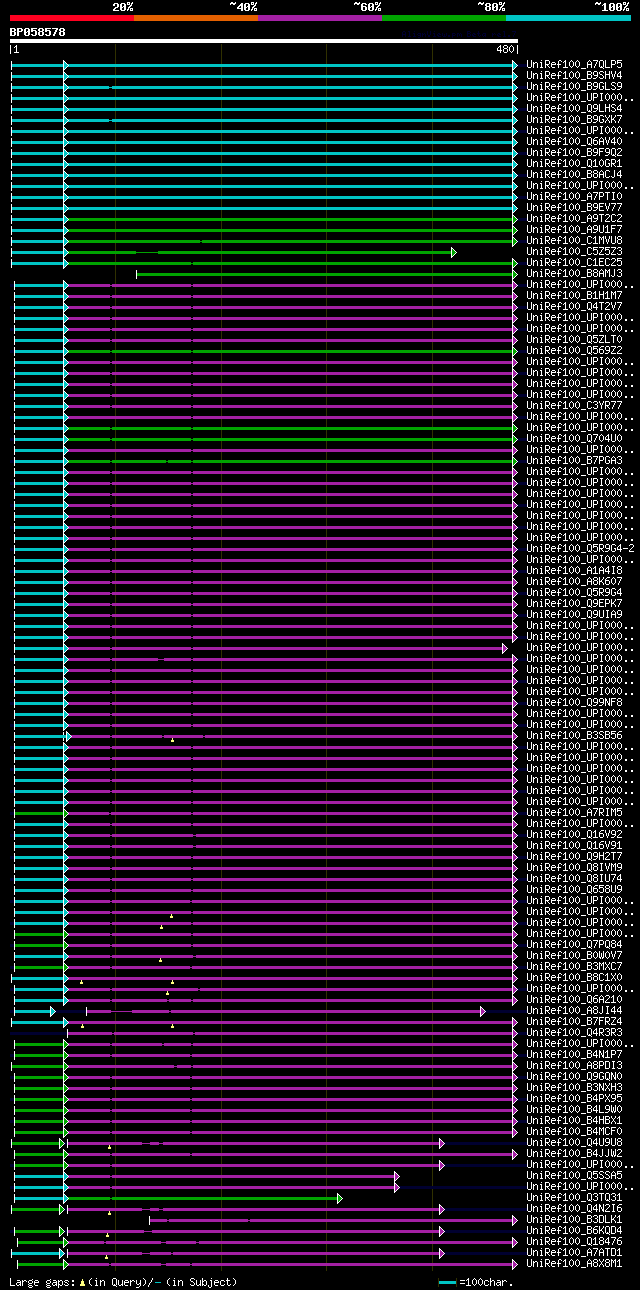This screenshot has width=640, height=1290.
Task: Select UniRef100_Q4T2V7 label
Action: [x=574, y=306]
